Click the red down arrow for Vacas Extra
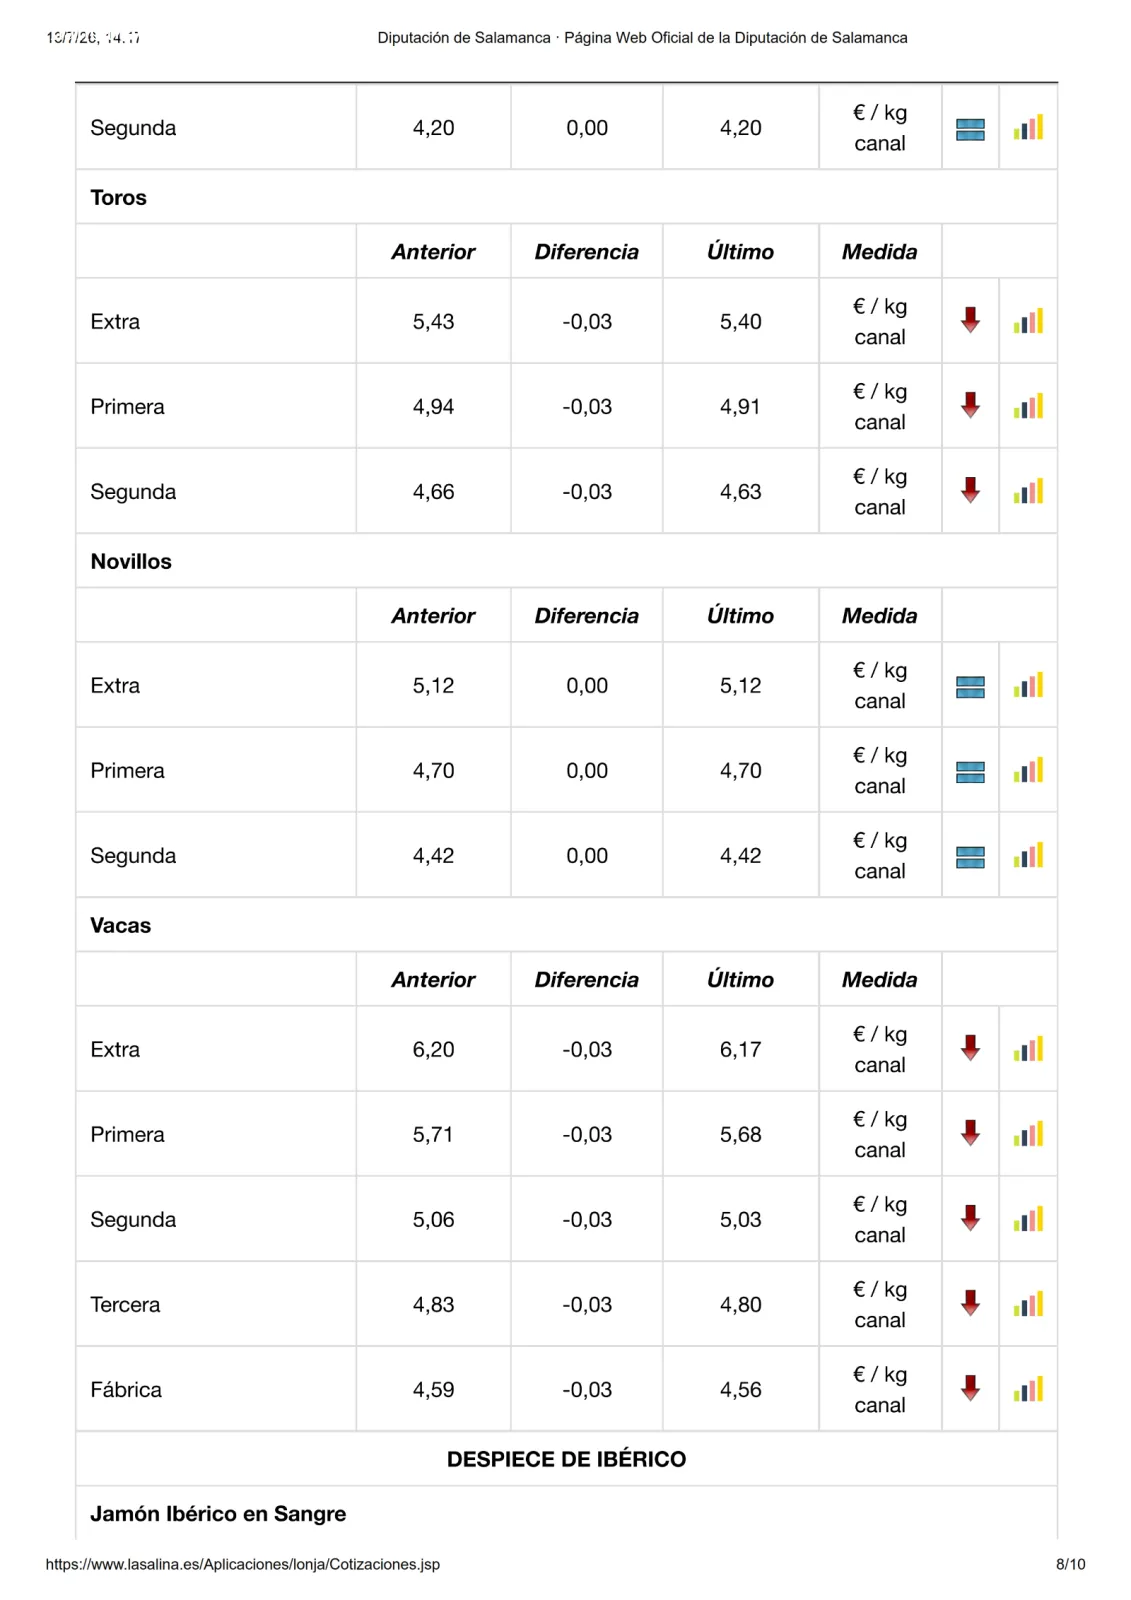 tap(970, 1048)
